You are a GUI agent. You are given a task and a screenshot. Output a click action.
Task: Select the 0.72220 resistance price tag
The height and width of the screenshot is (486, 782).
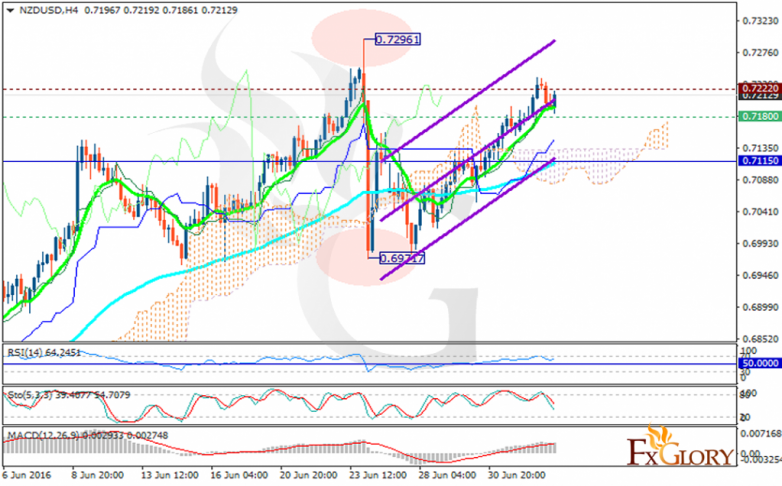pos(760,88)
